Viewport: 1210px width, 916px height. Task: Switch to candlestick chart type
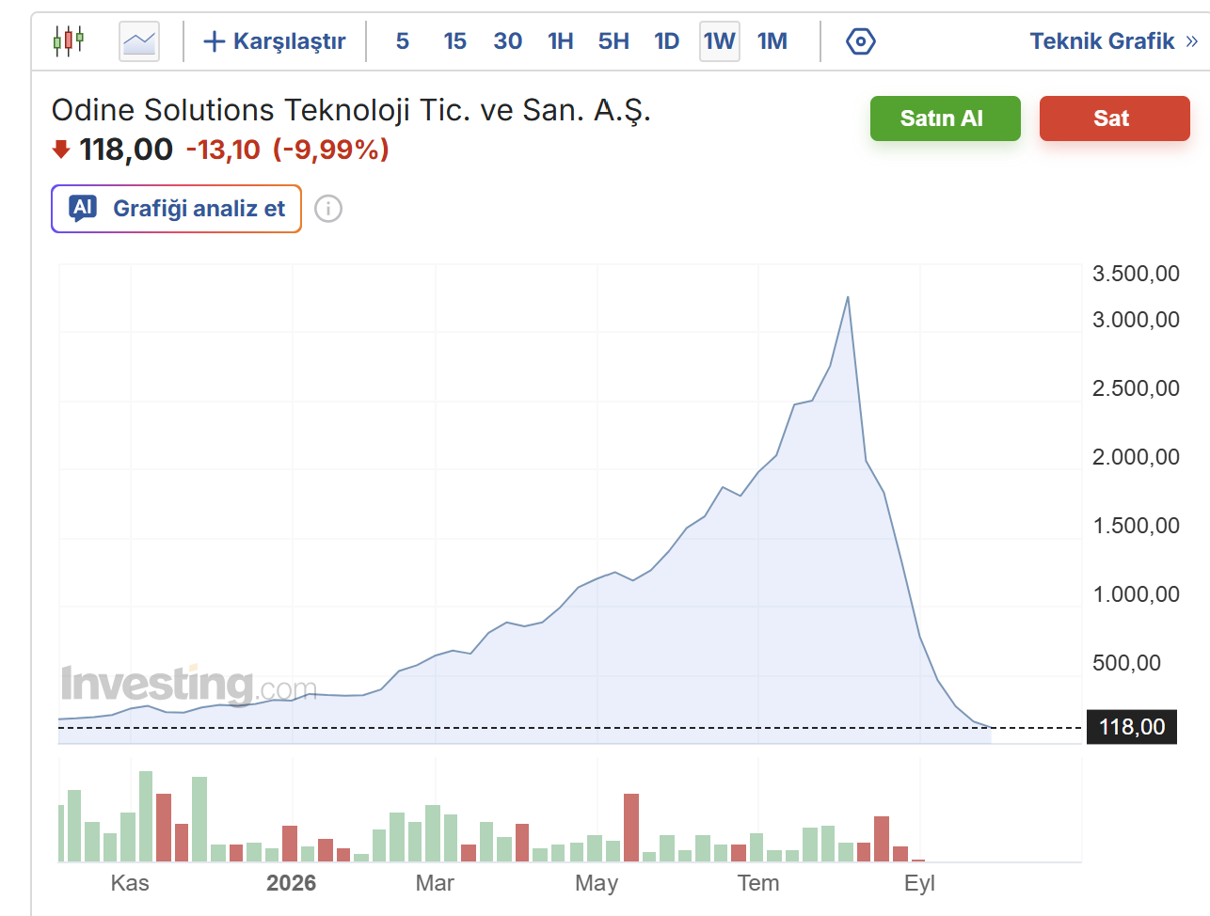click(x=69, y=41)
